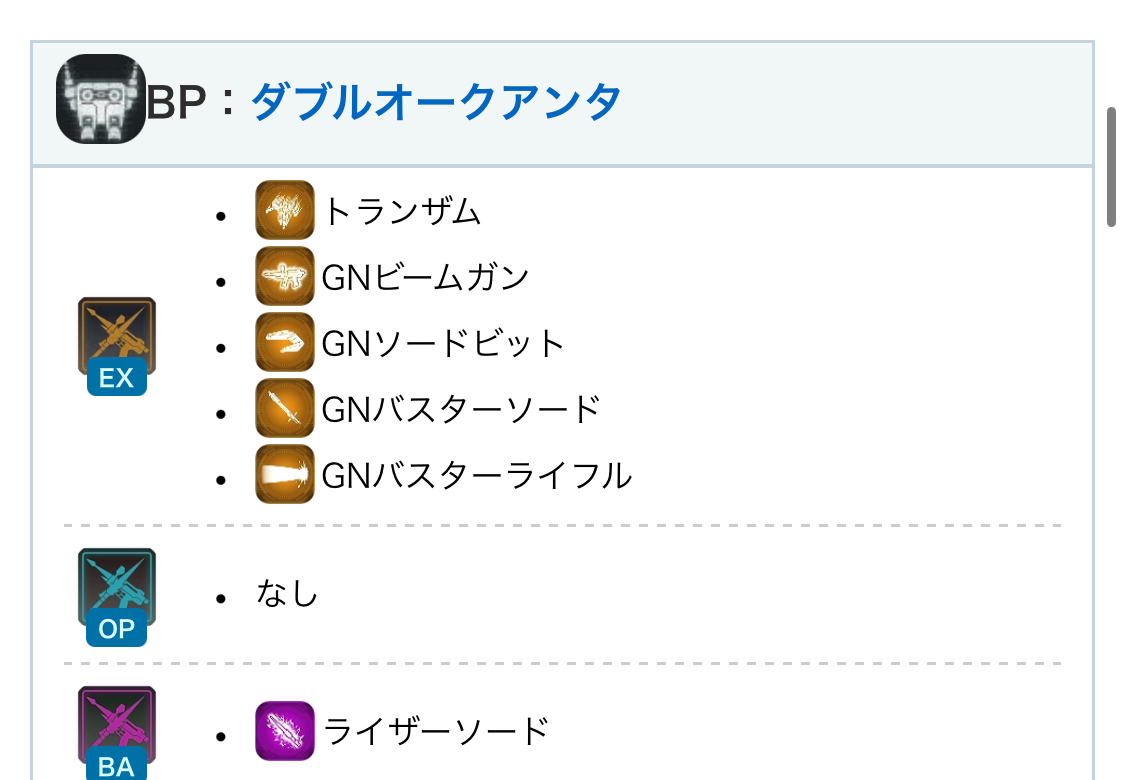
Task: Click the EX skill category icon
Action: (117, 346)
